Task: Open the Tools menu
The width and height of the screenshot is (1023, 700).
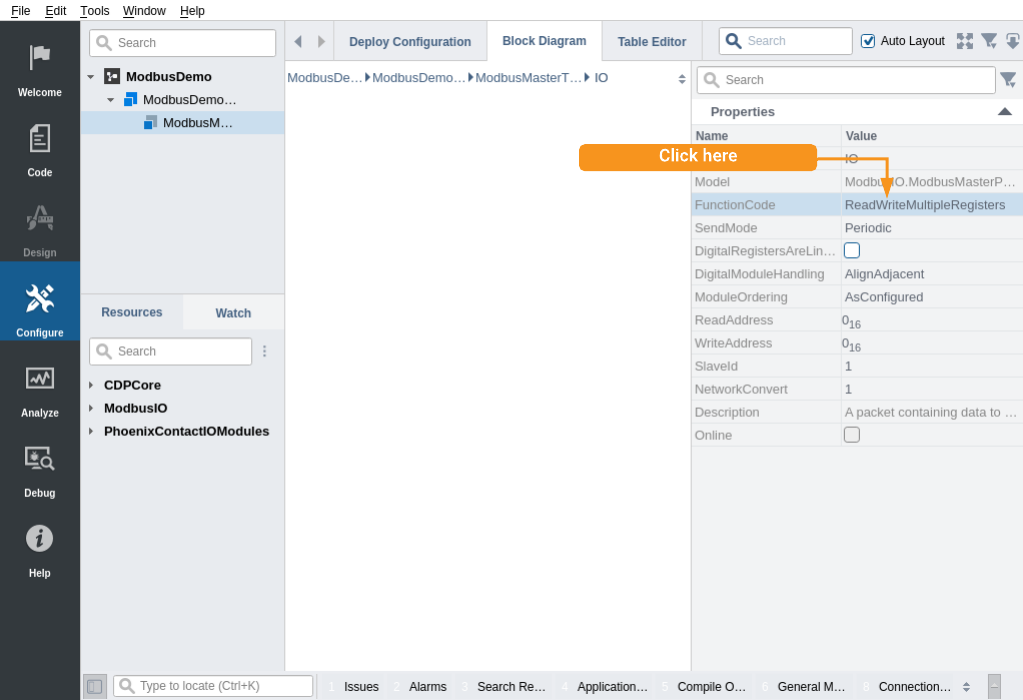Action: [x=95, y=11]
